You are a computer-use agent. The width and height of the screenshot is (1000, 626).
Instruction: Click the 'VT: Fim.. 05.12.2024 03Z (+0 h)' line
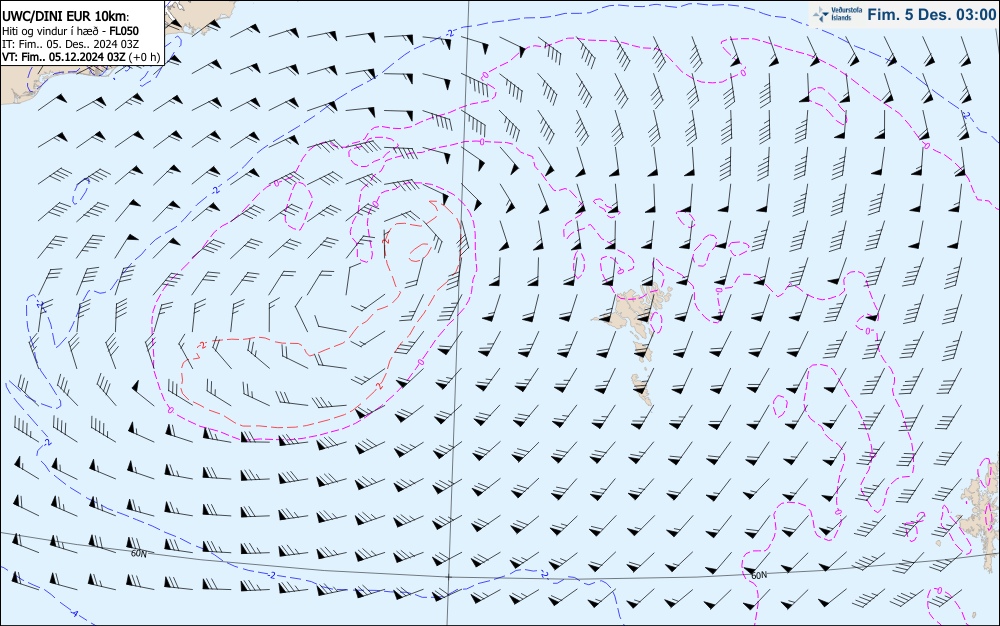(x=81, y=57)
